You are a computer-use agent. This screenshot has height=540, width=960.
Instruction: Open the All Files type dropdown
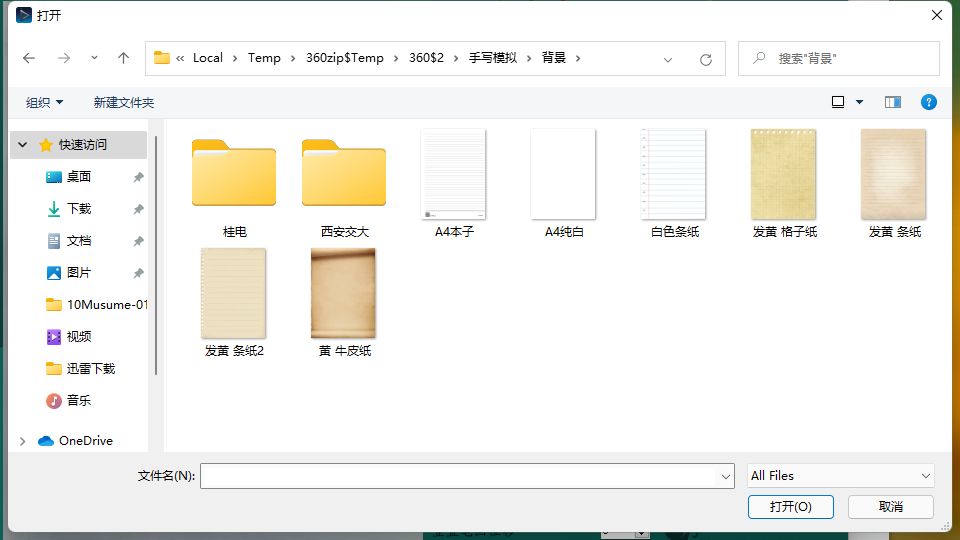point(841,476)
